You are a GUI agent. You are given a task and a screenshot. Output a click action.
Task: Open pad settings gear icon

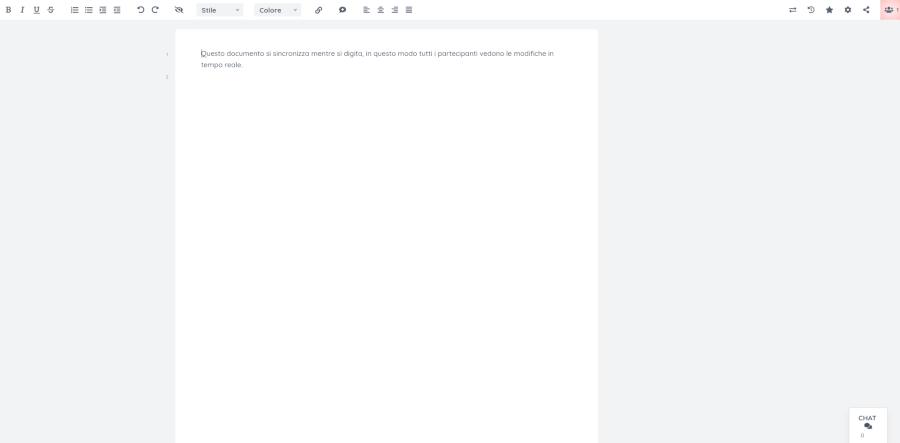[x=848, y=10]
